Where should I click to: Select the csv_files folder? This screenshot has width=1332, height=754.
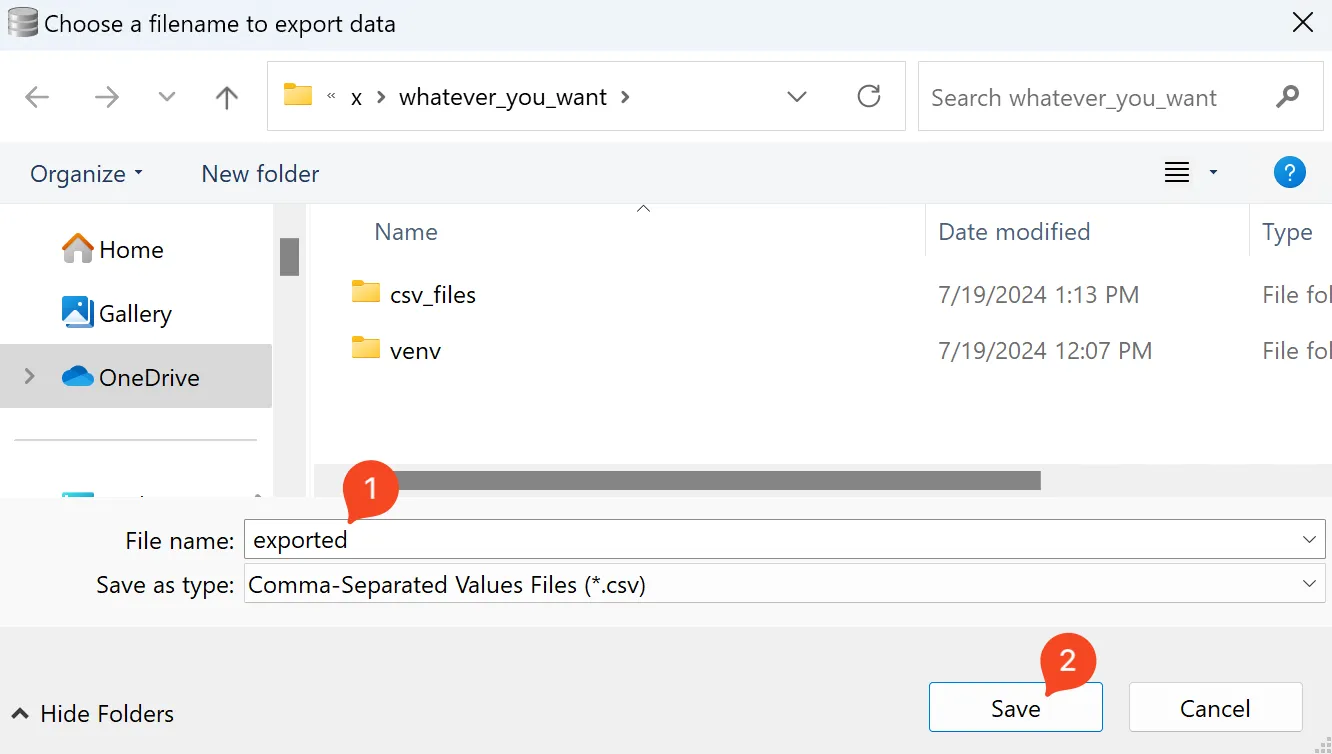(433, 295)
